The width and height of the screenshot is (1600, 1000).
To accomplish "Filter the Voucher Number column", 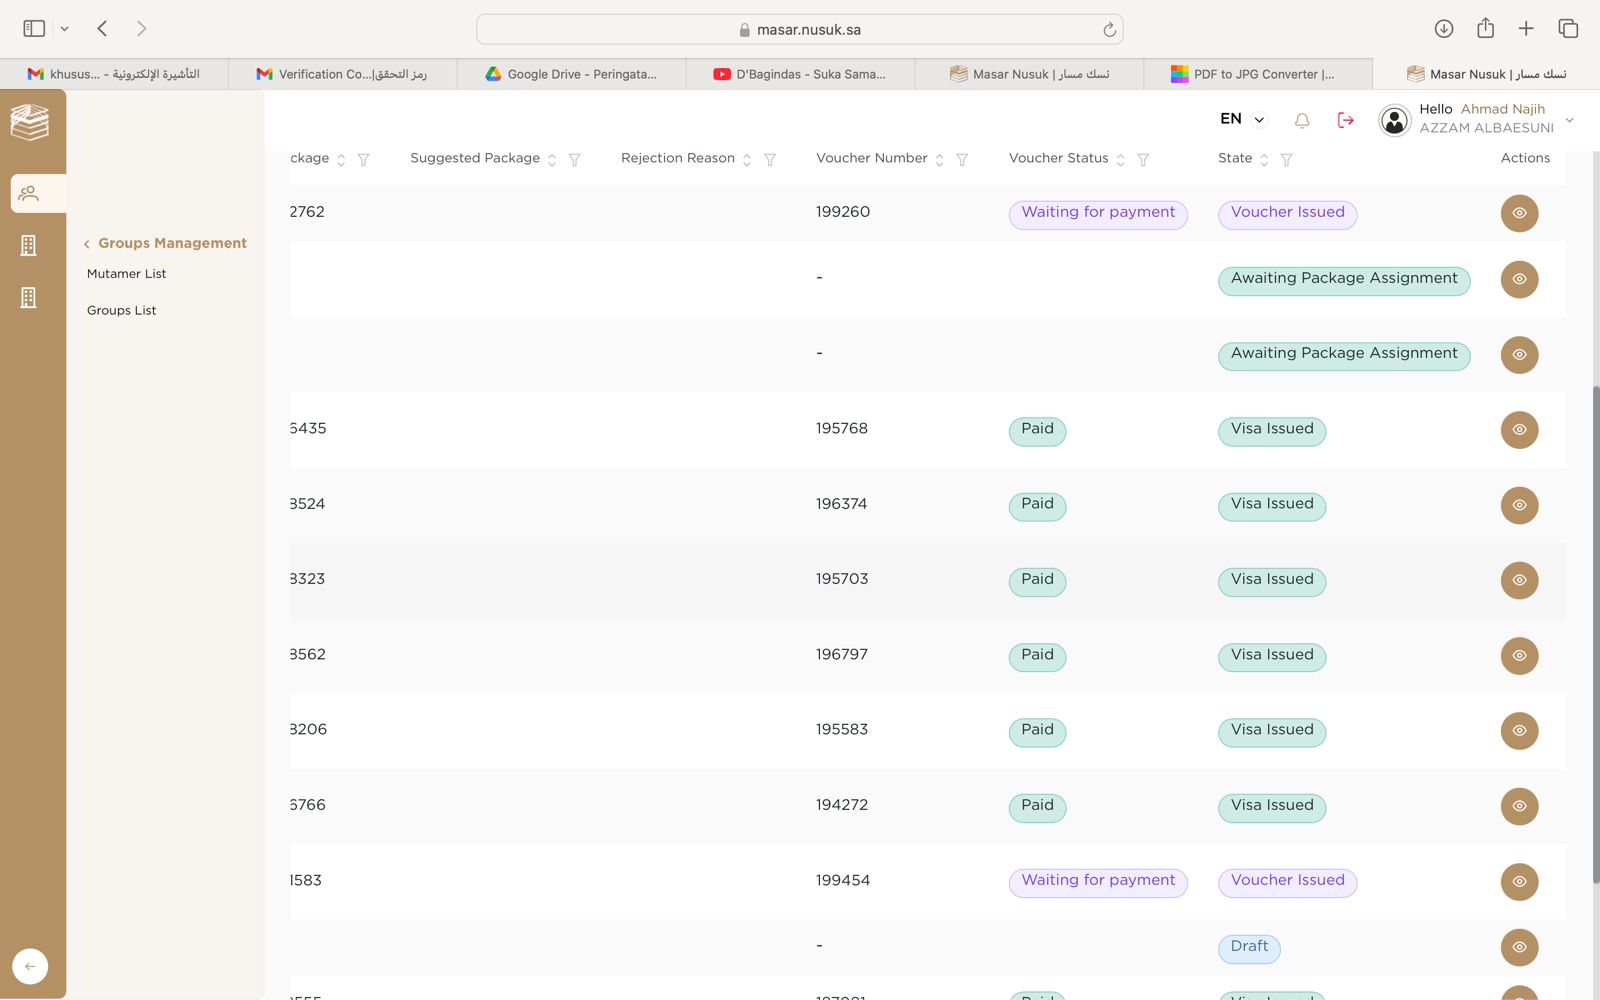I will click(x=962, y=160).
